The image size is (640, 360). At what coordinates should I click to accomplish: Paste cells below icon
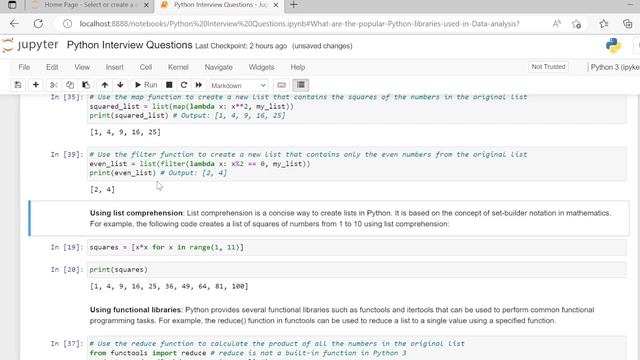86,85
